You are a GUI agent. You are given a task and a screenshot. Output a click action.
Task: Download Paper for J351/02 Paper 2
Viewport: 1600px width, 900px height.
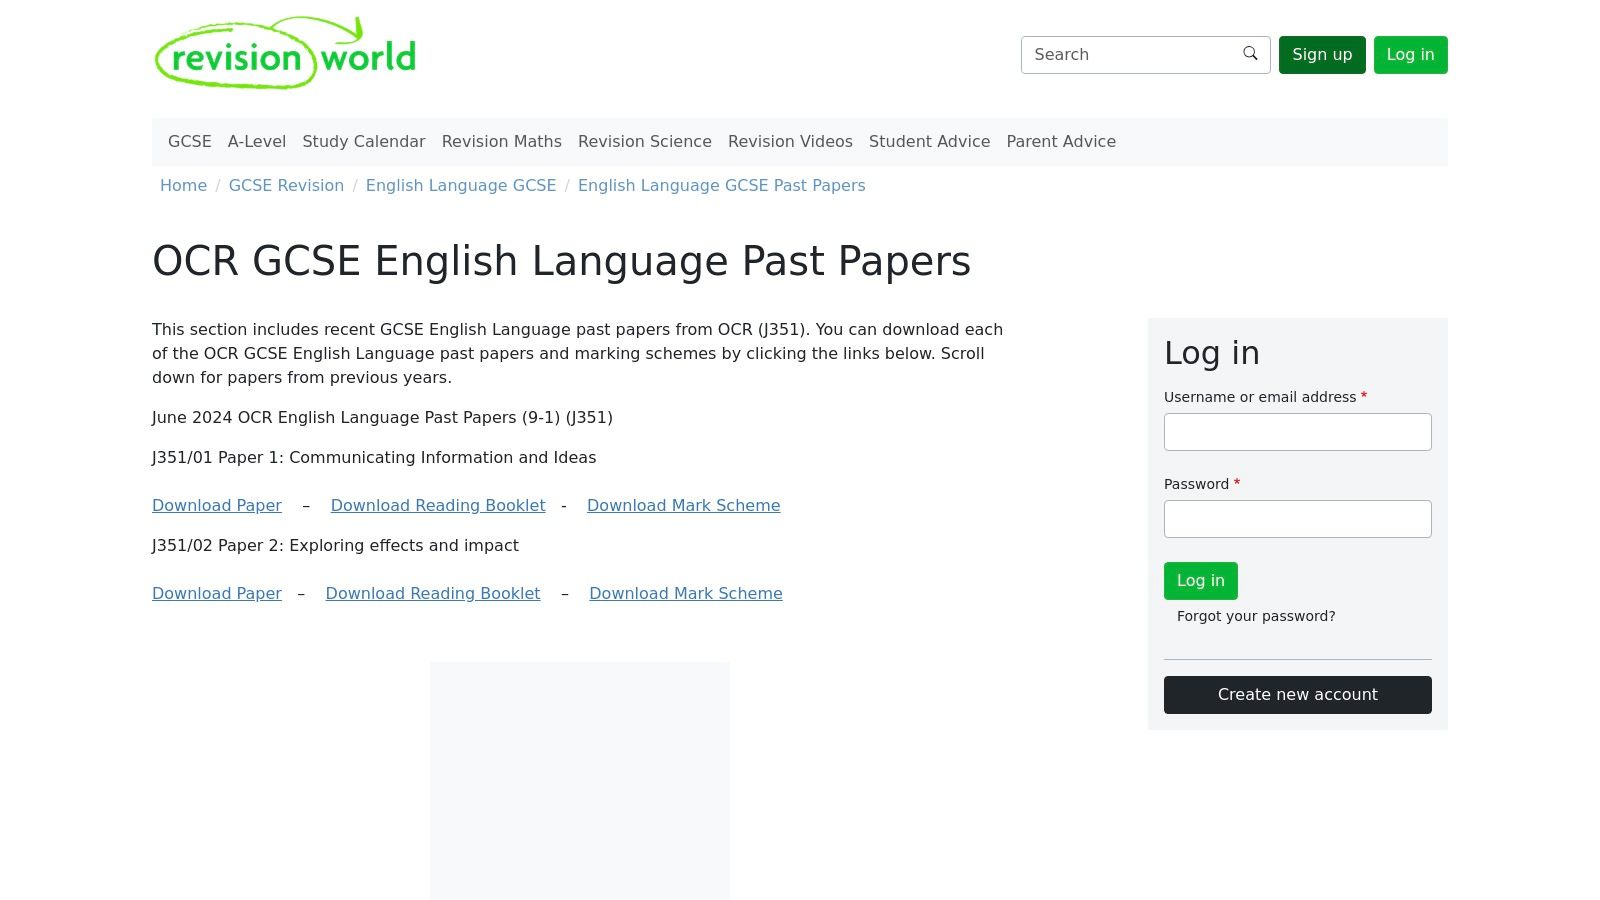point(217,594)
